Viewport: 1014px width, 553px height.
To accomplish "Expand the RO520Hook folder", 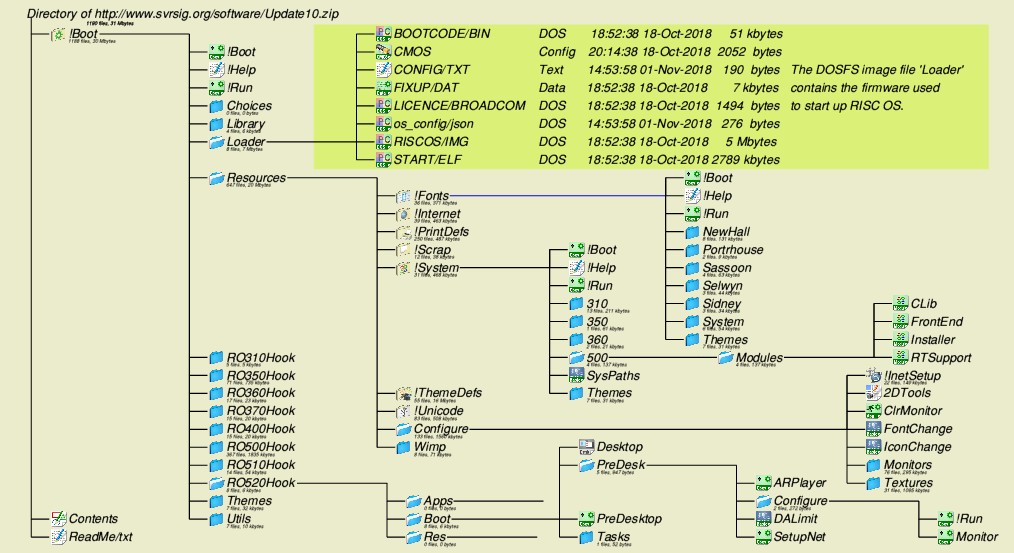I will click(x=217, y=483).
